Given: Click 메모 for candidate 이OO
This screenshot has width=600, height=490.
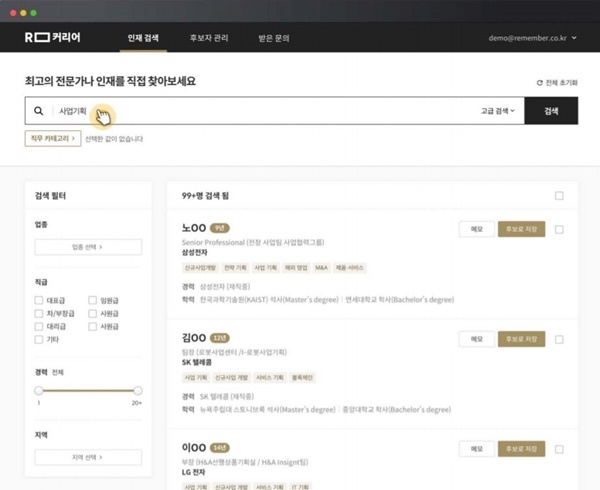Looking at the screenshot, I should pos(477,449).
